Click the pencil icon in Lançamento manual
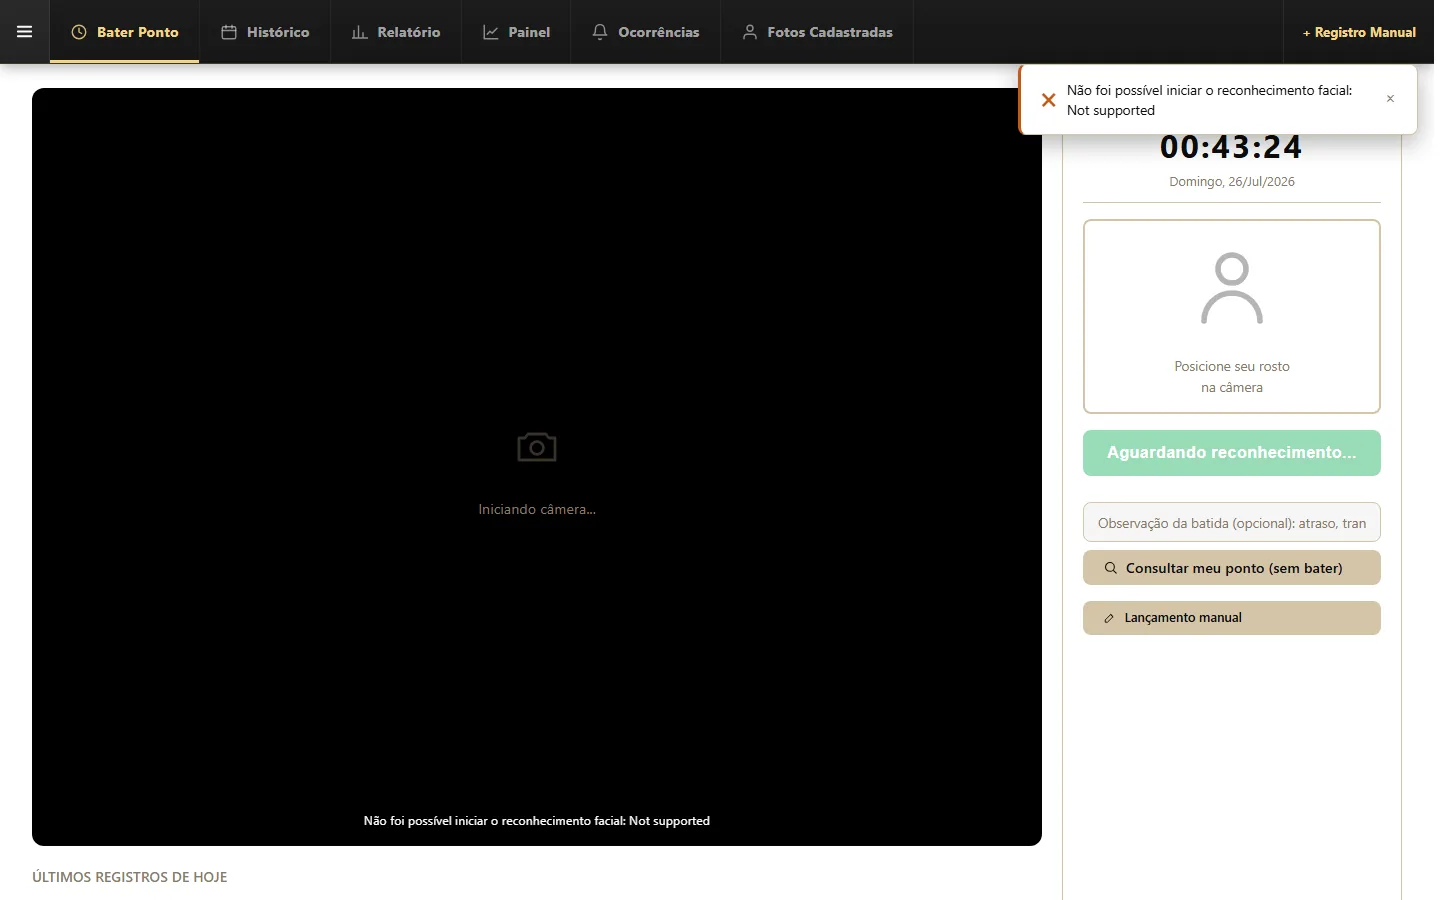The image size is (1440, 900). pos(1109,618)
